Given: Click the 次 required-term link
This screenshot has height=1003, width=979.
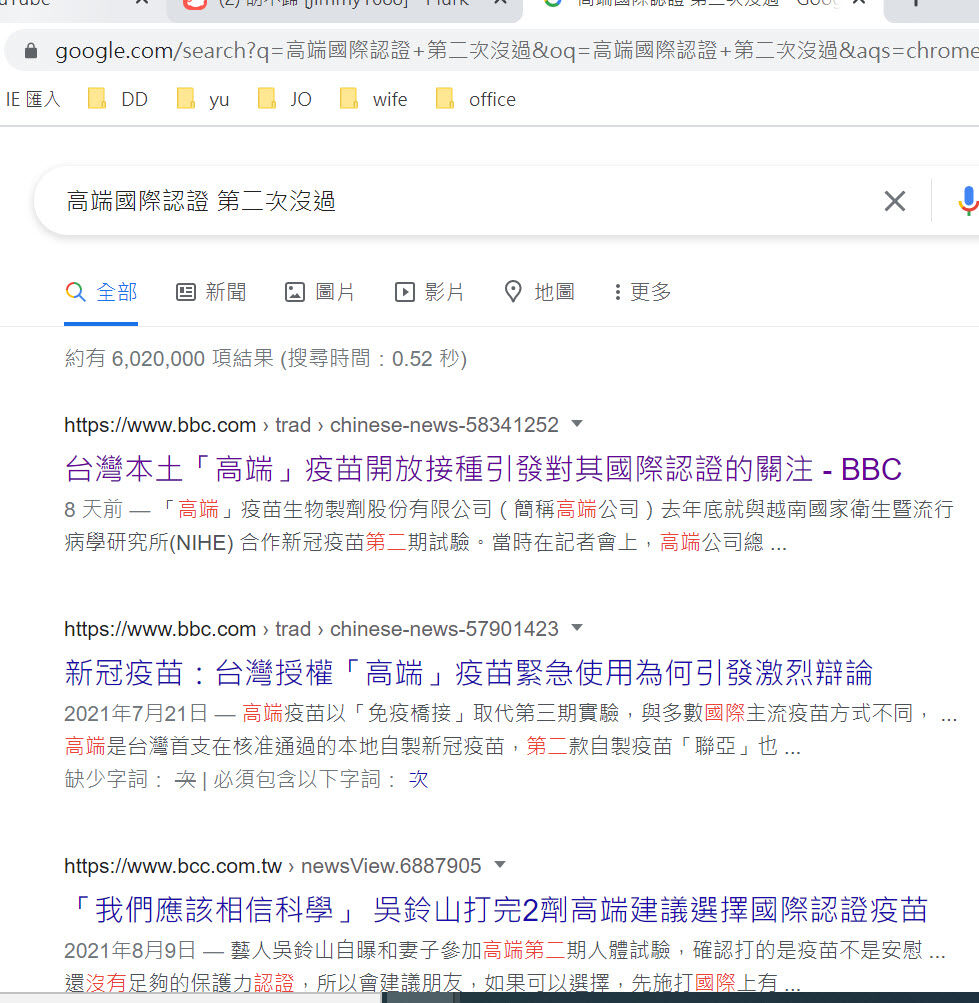Looking at the screenshot, I should coord(418,779).
